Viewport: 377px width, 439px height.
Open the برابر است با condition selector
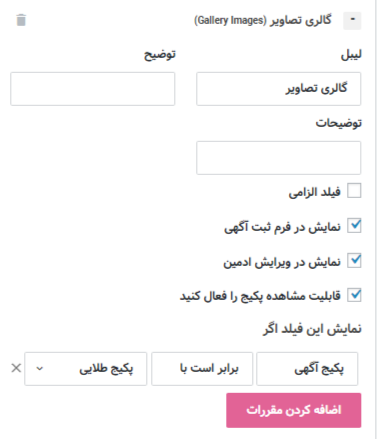(202, 369)
